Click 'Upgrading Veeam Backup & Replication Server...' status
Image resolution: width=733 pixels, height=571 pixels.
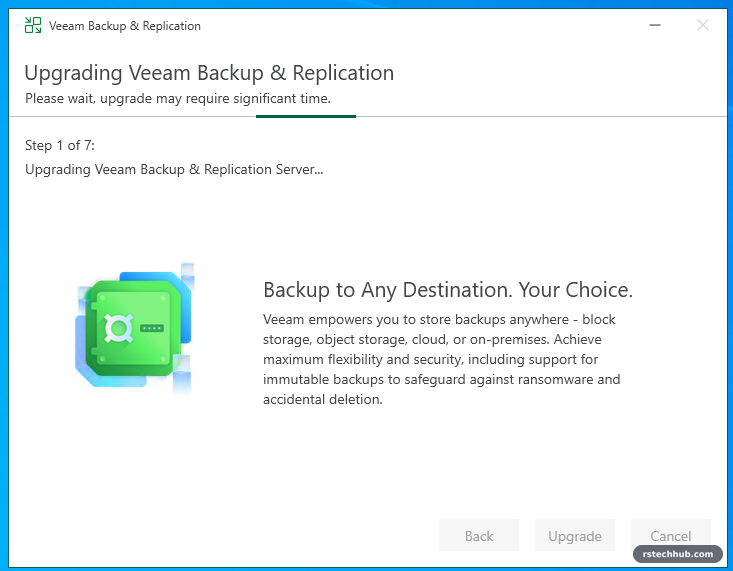(x=174, y=169)
